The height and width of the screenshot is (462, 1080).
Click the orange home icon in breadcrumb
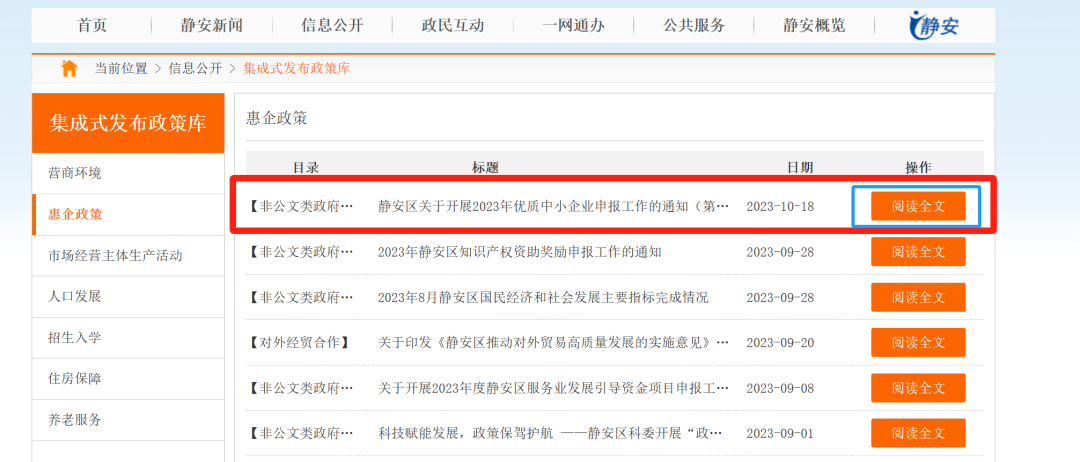(x=69, y=68)
